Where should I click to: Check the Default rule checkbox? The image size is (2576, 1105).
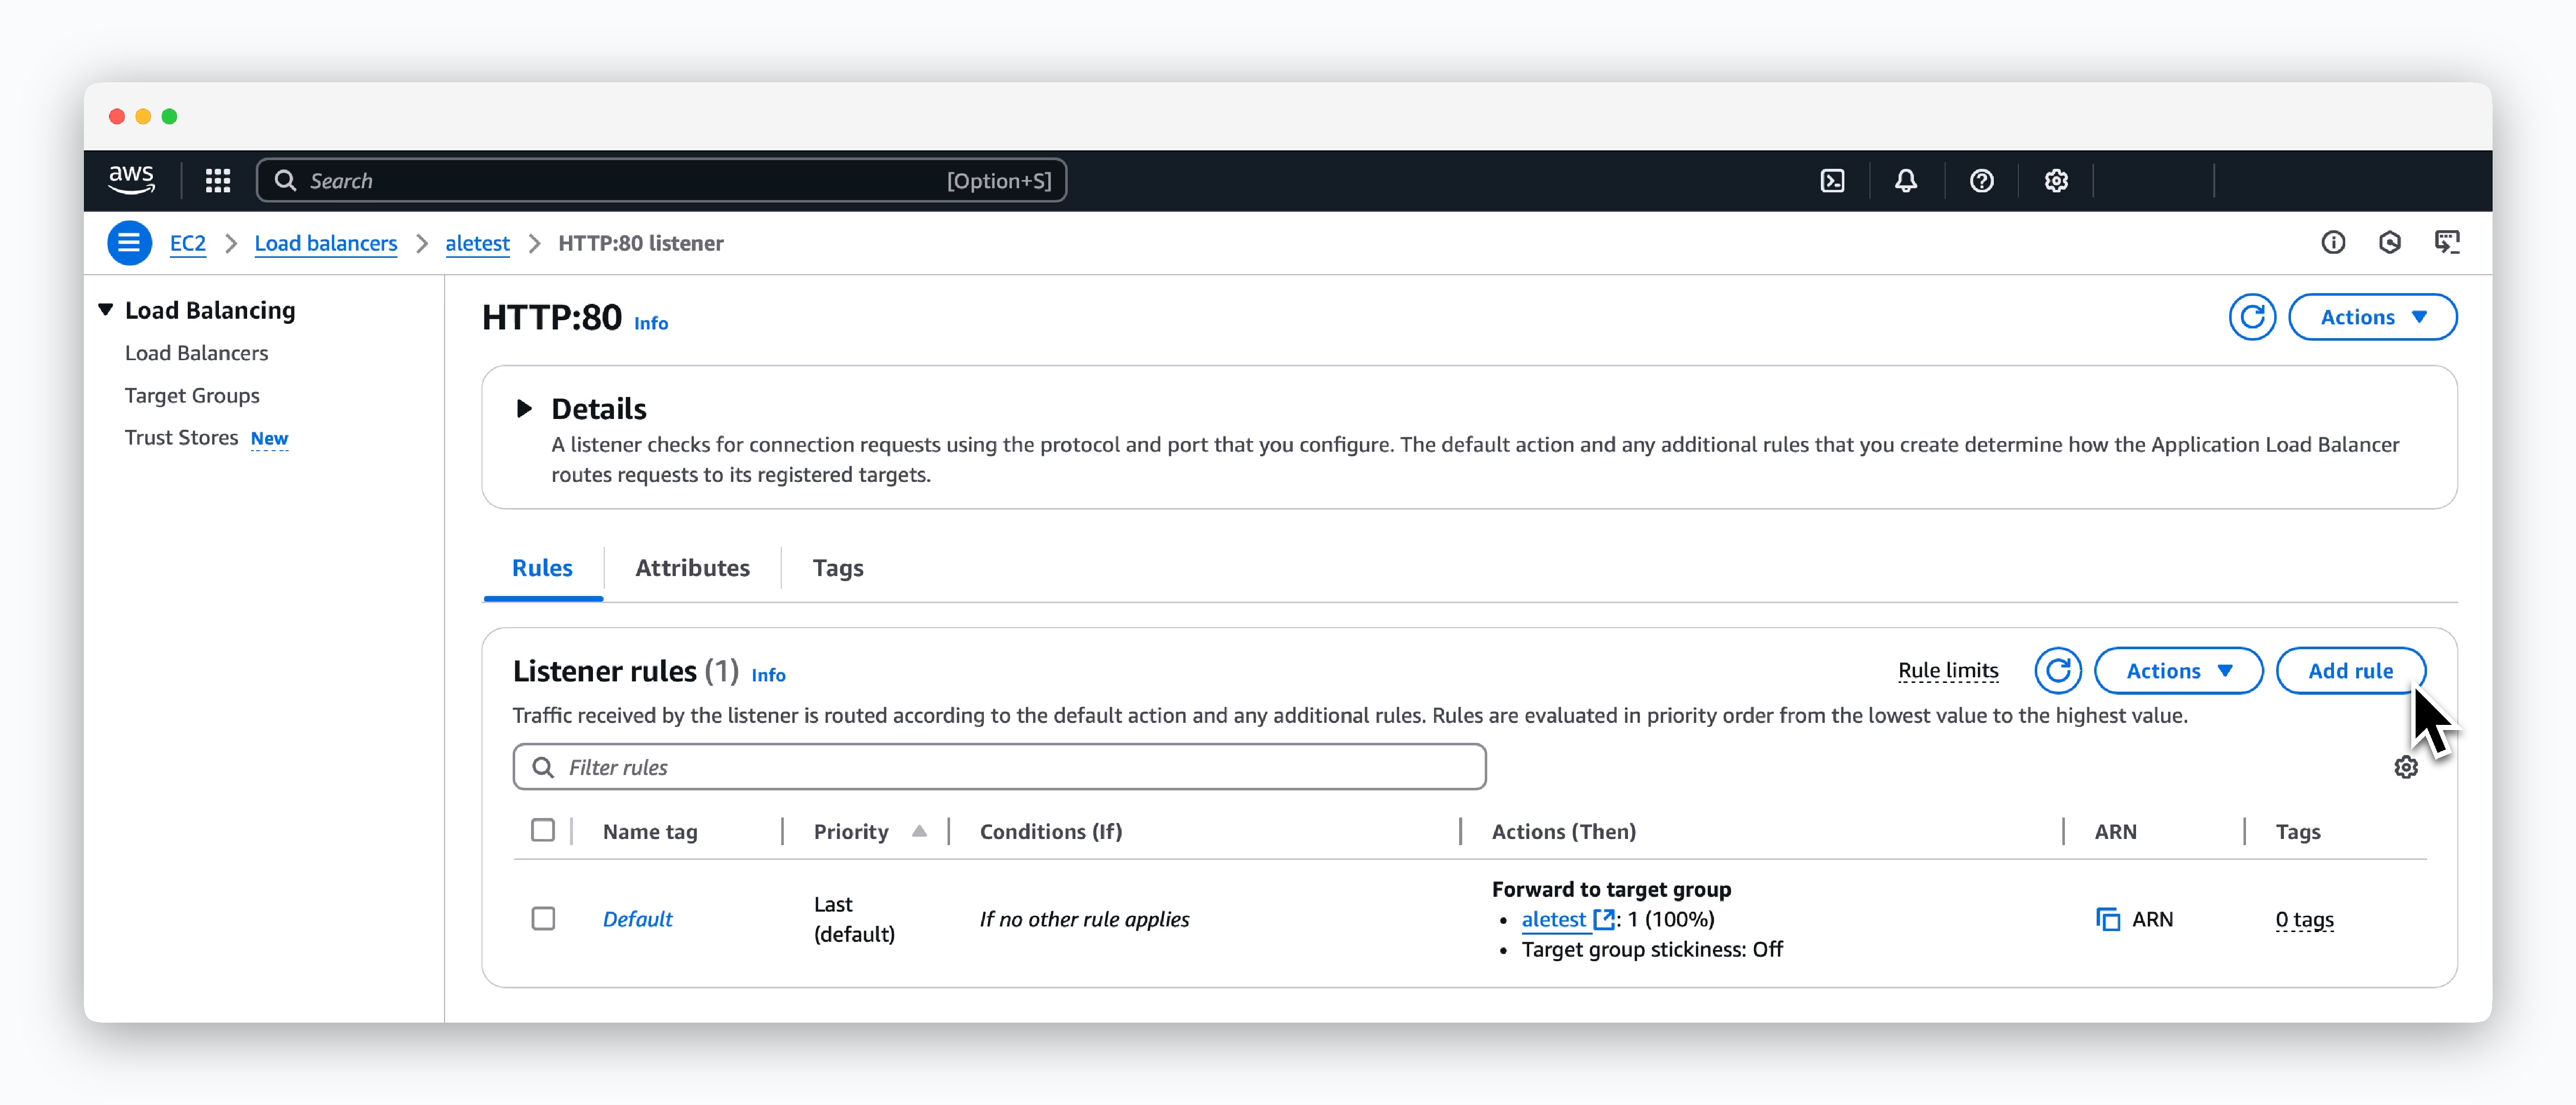(x=543, y=918)
